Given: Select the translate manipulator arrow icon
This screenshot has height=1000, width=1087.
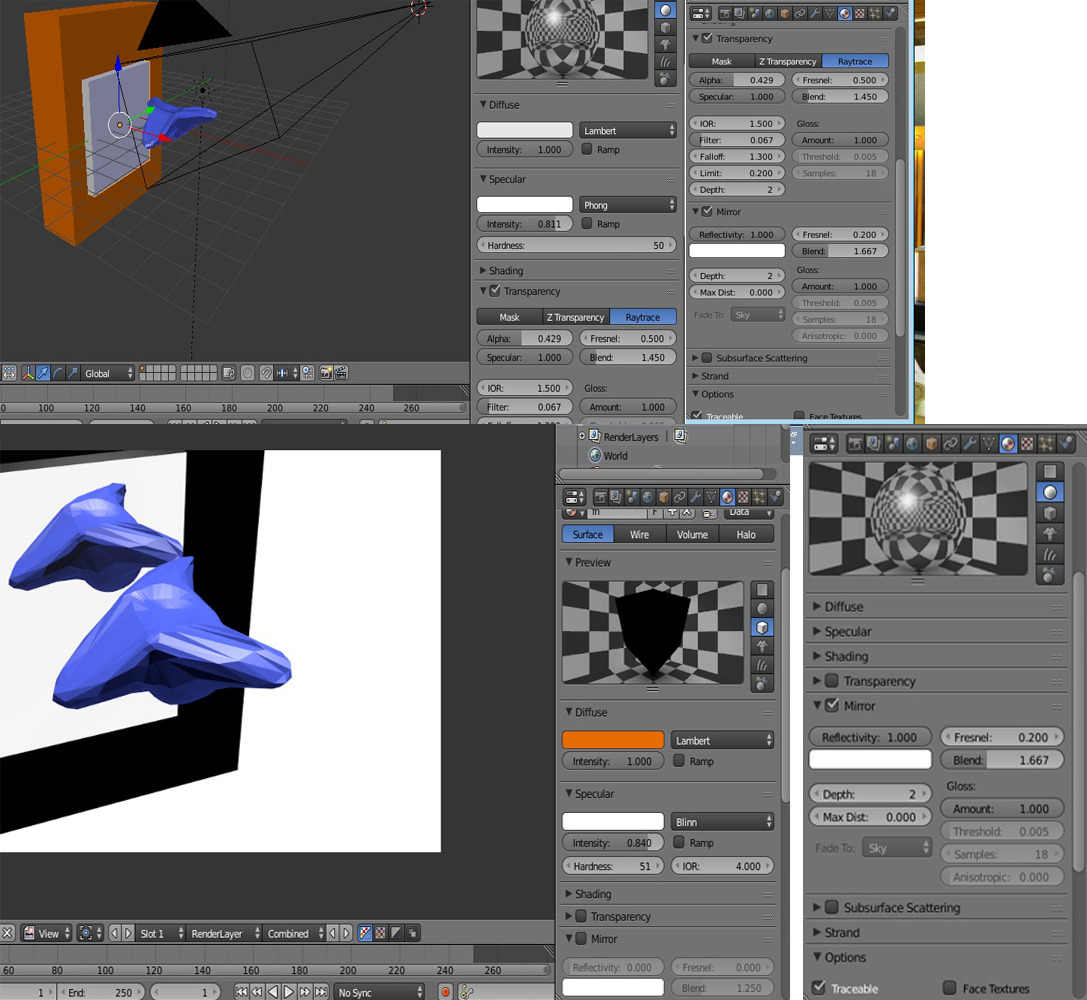Looking at the screenshot, I should pyautogui.click(x=43, y=373).
